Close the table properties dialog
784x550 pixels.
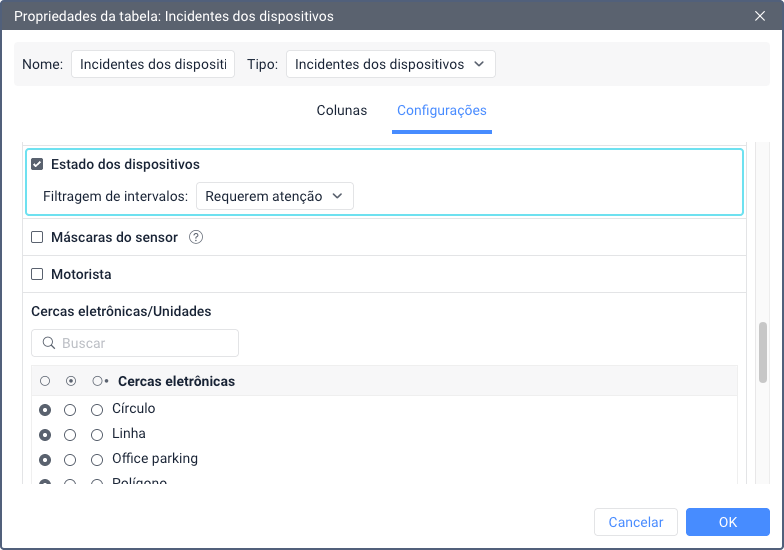759,16
